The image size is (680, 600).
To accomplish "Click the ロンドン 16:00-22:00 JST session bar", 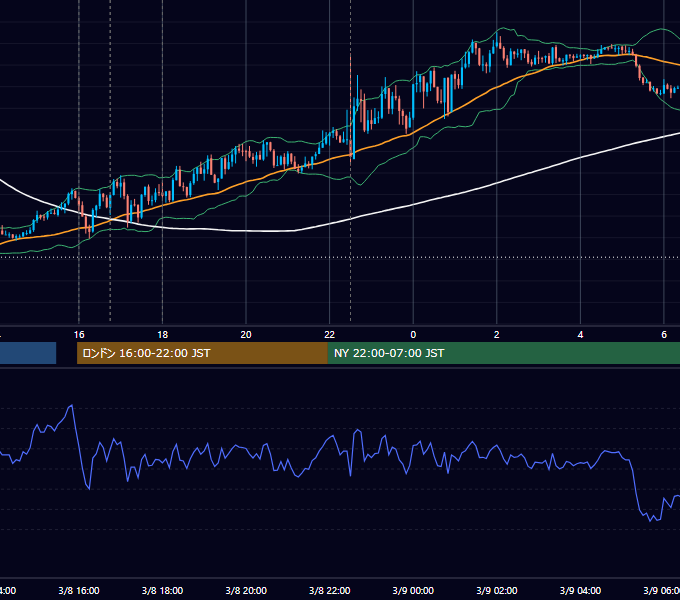I will pyautogui.click(x=202, y=353).
